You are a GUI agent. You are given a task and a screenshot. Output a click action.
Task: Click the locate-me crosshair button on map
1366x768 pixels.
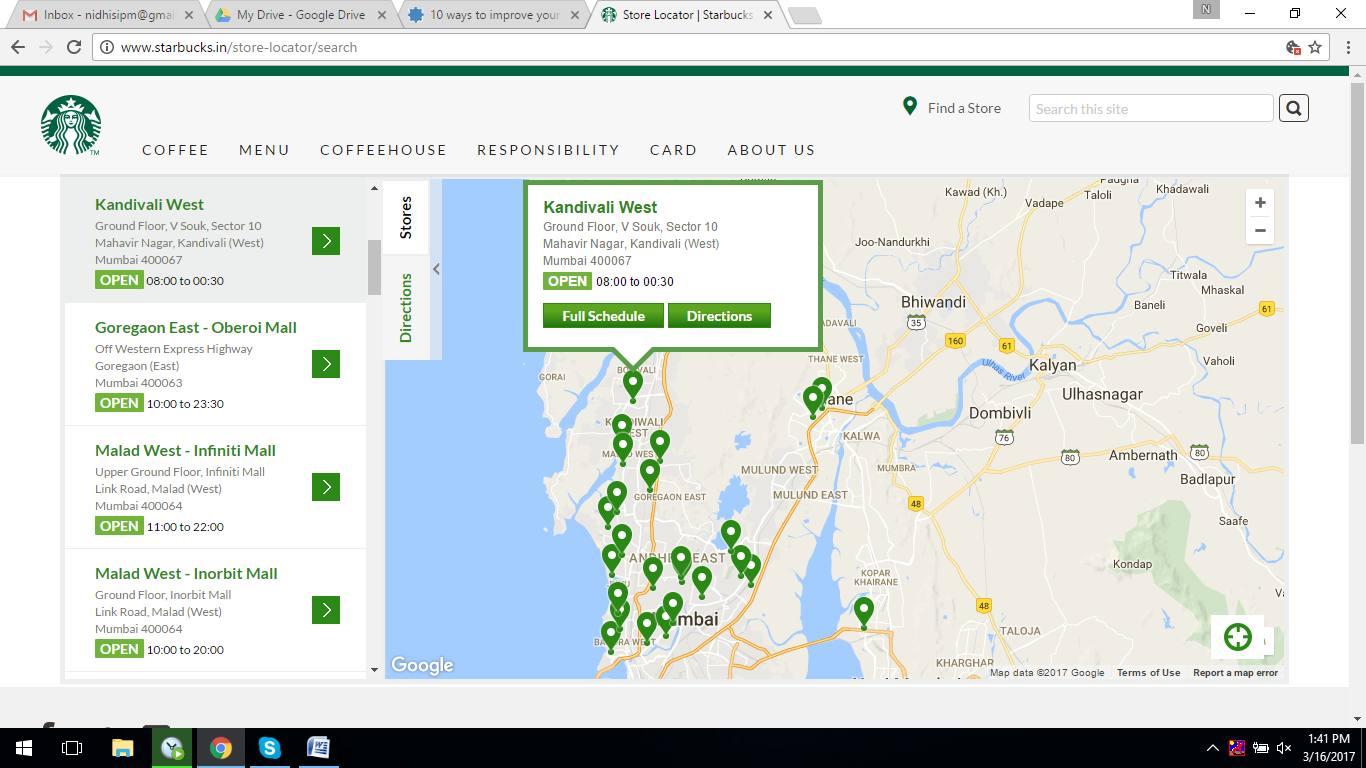point(1238,636)
